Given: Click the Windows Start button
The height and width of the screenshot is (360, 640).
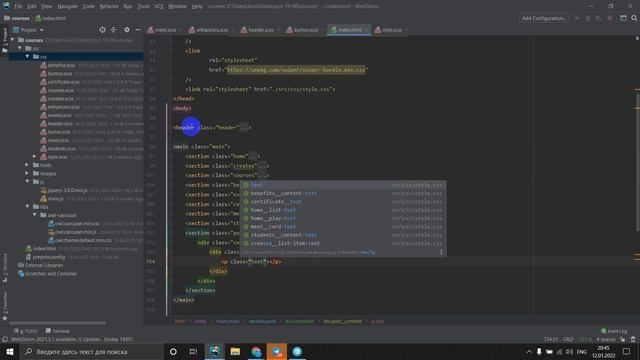Looking at the screenshot, I should pyautogui.click(x=9, y=351).
